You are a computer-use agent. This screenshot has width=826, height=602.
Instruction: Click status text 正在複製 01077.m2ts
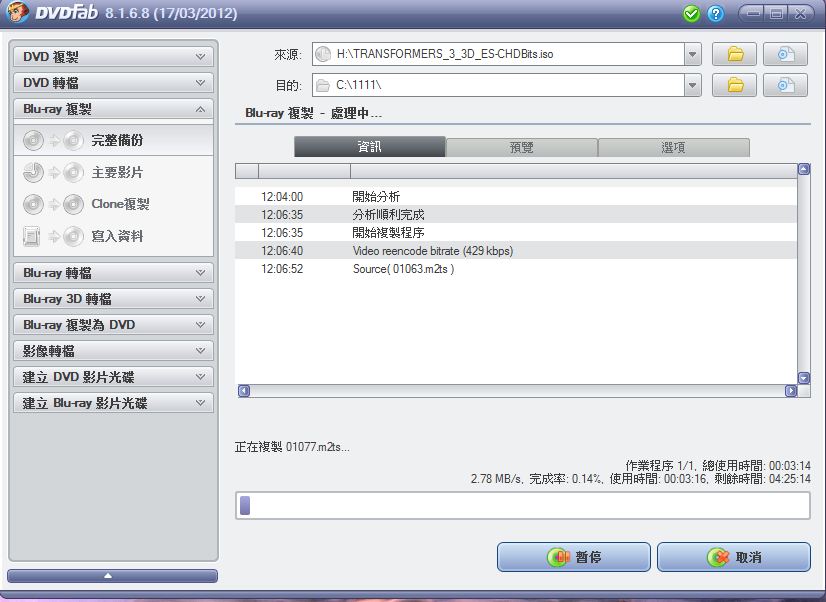click(292, 447)
